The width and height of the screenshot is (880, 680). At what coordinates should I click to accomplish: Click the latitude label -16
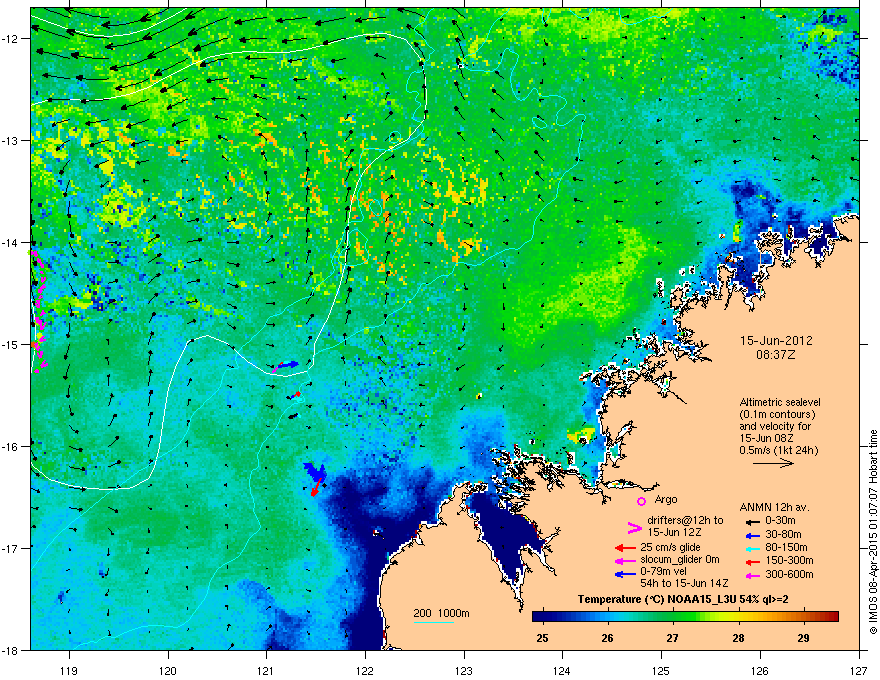click(12, 447)
